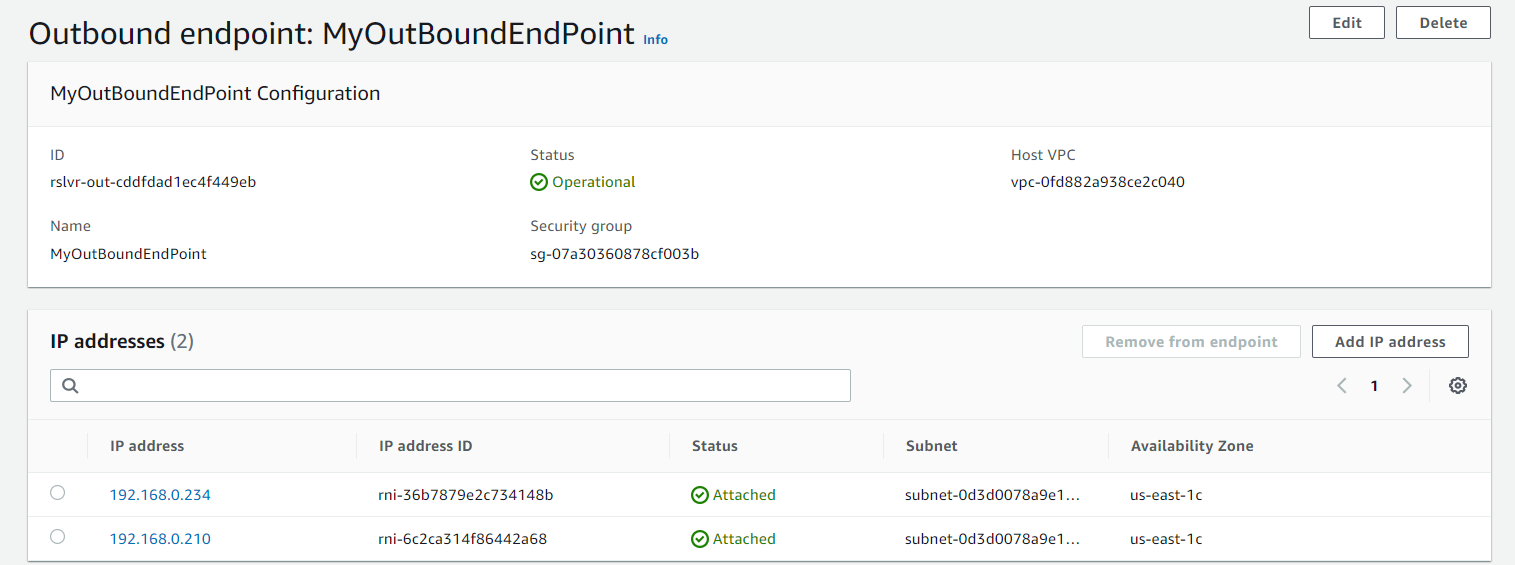
Task: Click the Edit button
Action: point(1346,23)
